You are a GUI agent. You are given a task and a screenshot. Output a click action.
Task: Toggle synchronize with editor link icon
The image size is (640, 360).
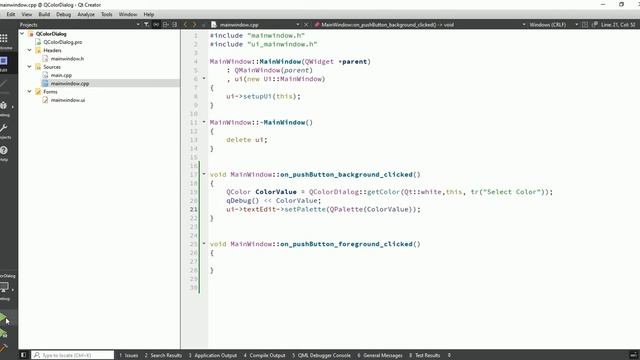[x=156, y=24]
